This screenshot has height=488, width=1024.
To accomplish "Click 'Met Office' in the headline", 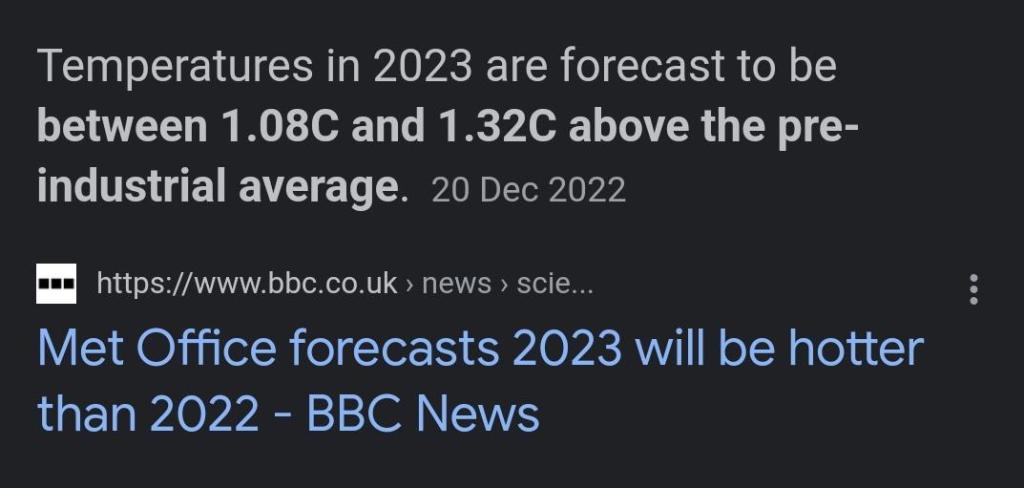I will pyautogui.click(x=157, y=350).
